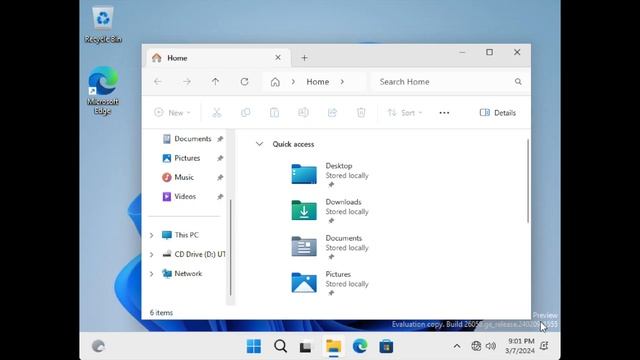
Task: Maximize the File Explorer window
Action: 489,52
